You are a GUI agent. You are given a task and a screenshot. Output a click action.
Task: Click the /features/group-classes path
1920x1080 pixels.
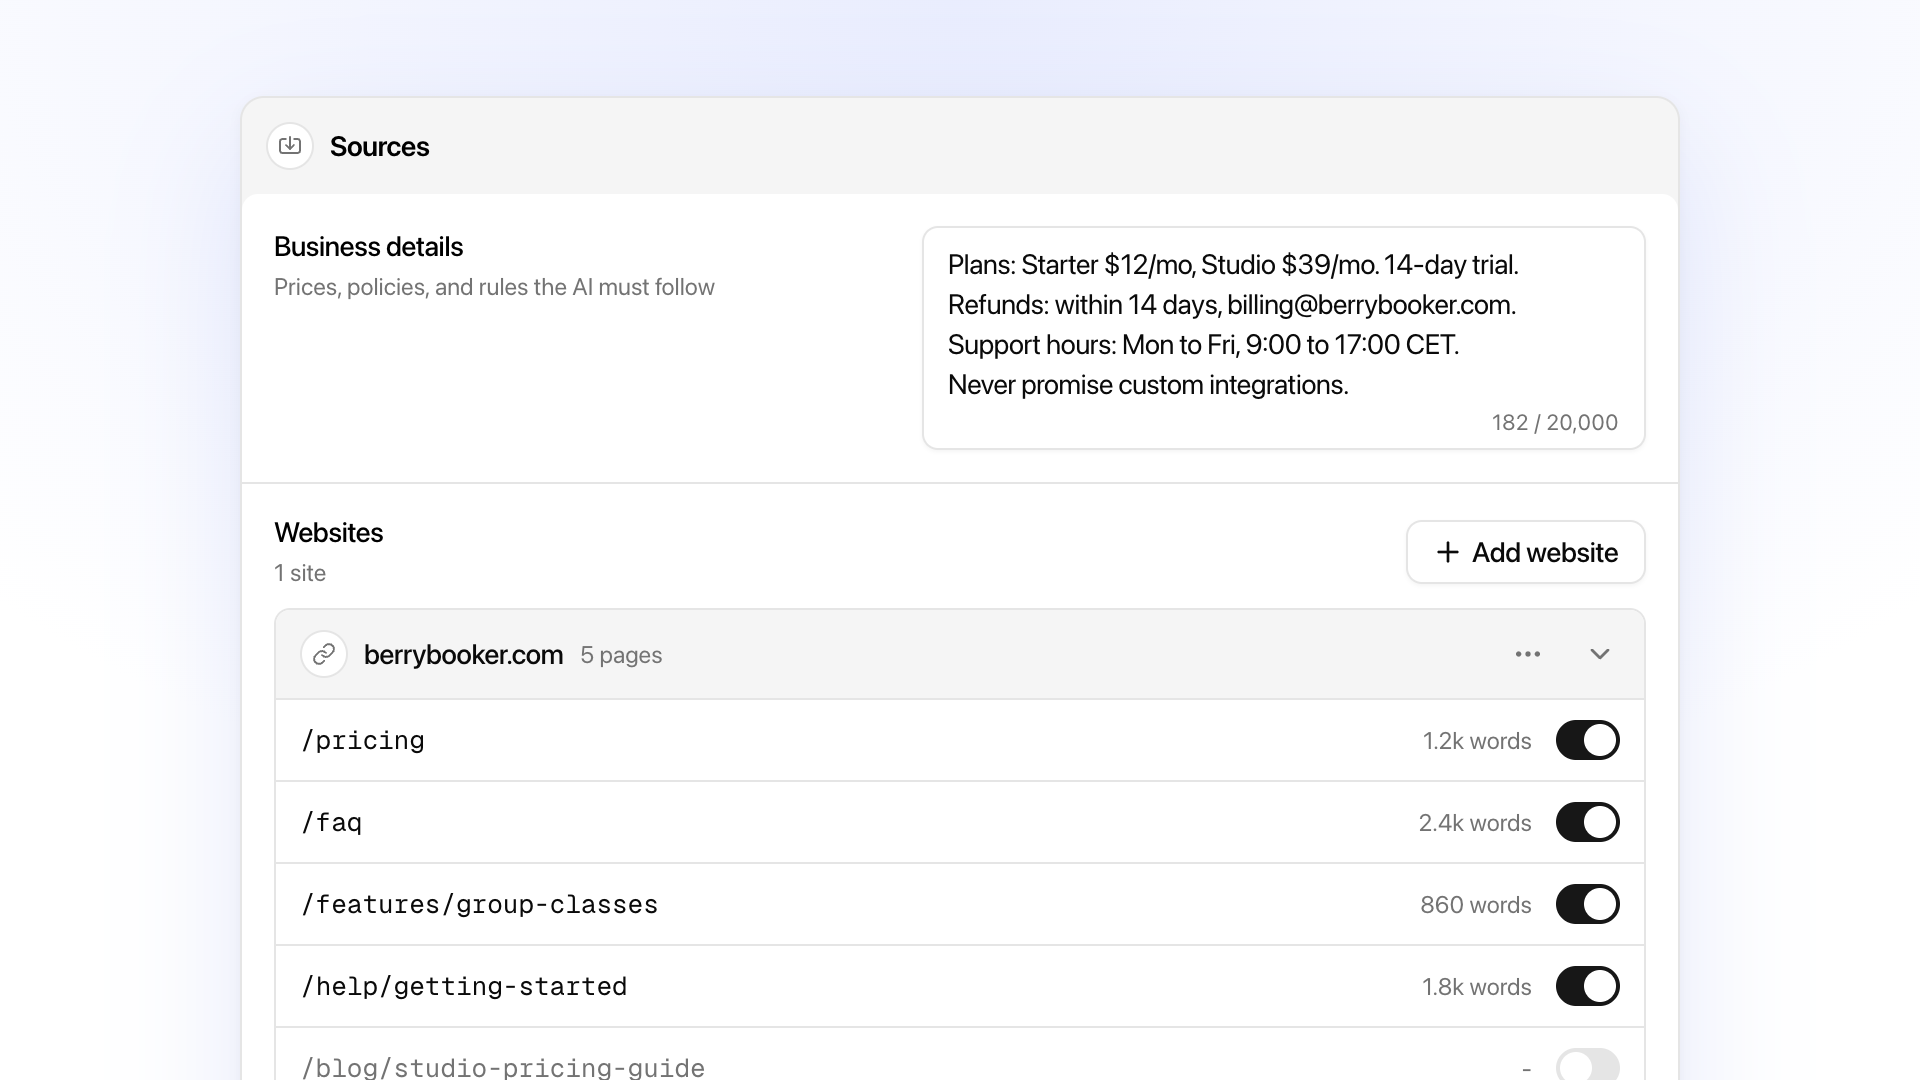pyautogui.click(x=480, y=905)
